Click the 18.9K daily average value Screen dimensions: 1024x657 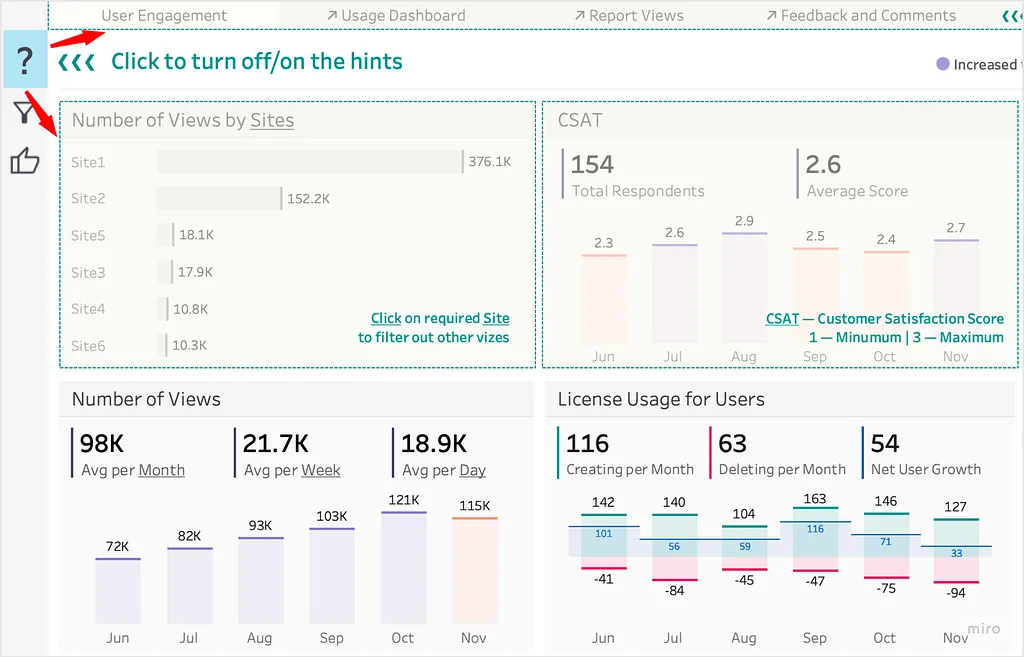tap(434, 444)
